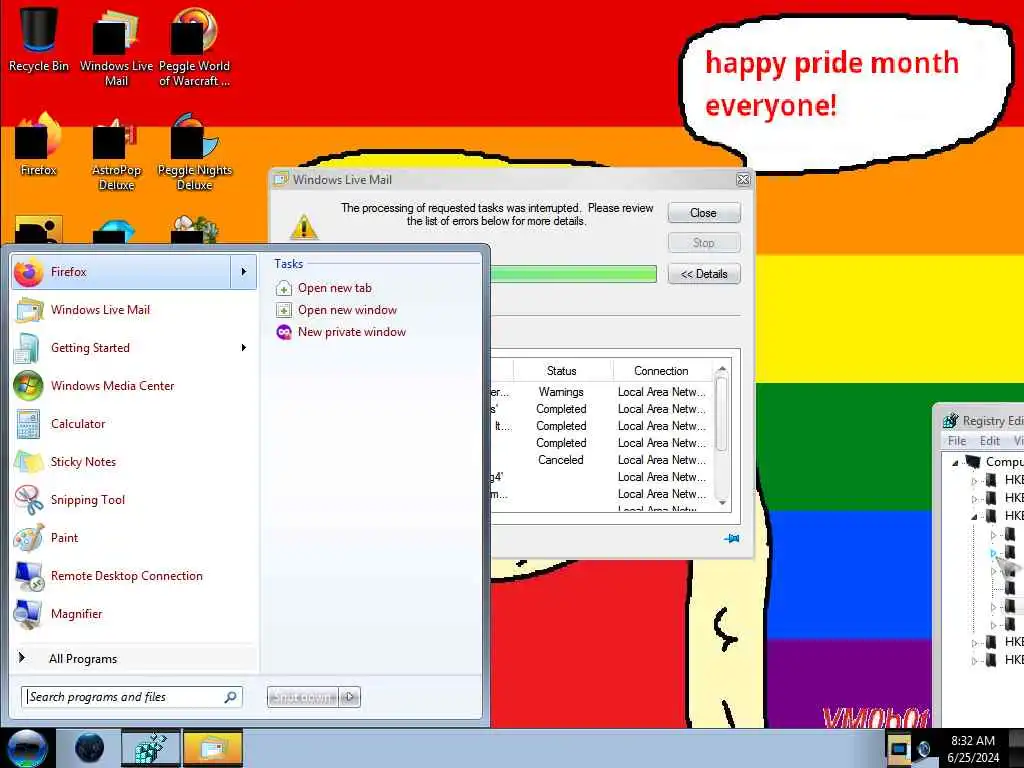Open shut down options arrow
Viewport: 1024px width, 768px height.
[349, 697]
